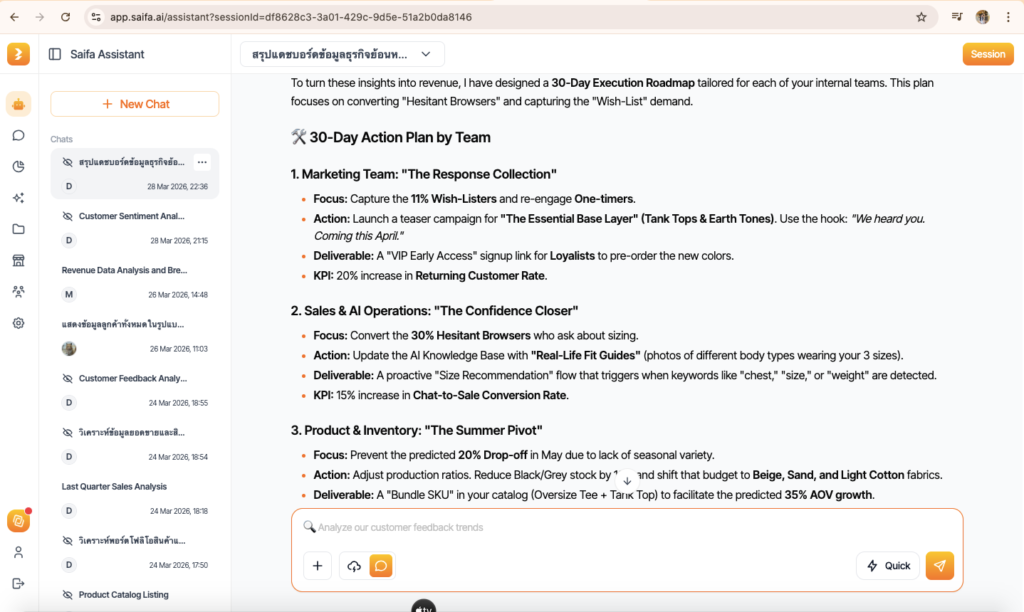Toggle hidden eye icon on first selected chat
The height and width of the screenshot is (612, 1024).
pos(67,162)
